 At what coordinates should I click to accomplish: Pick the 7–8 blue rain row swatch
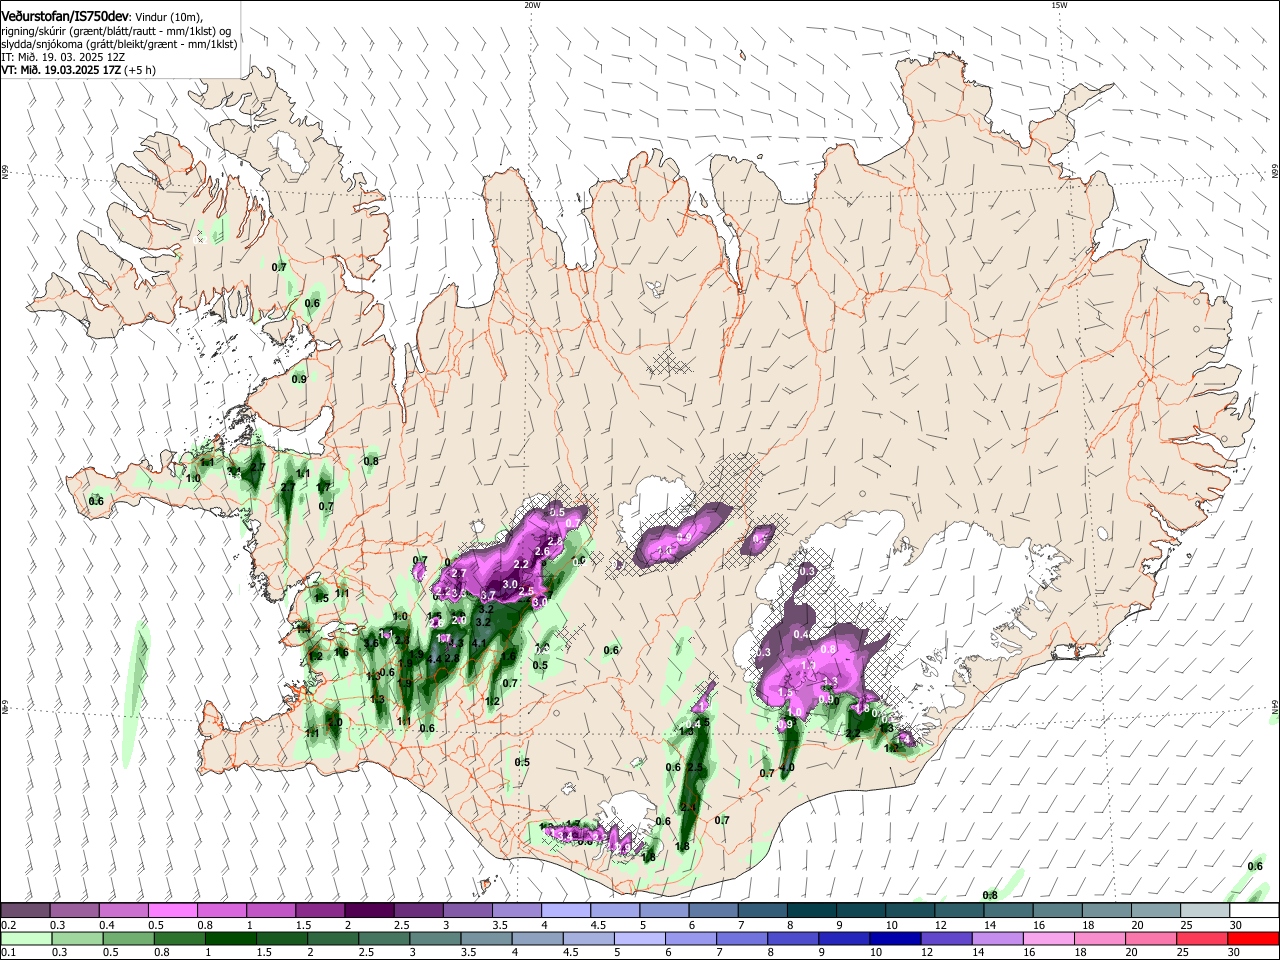click(x=743, y=938)
